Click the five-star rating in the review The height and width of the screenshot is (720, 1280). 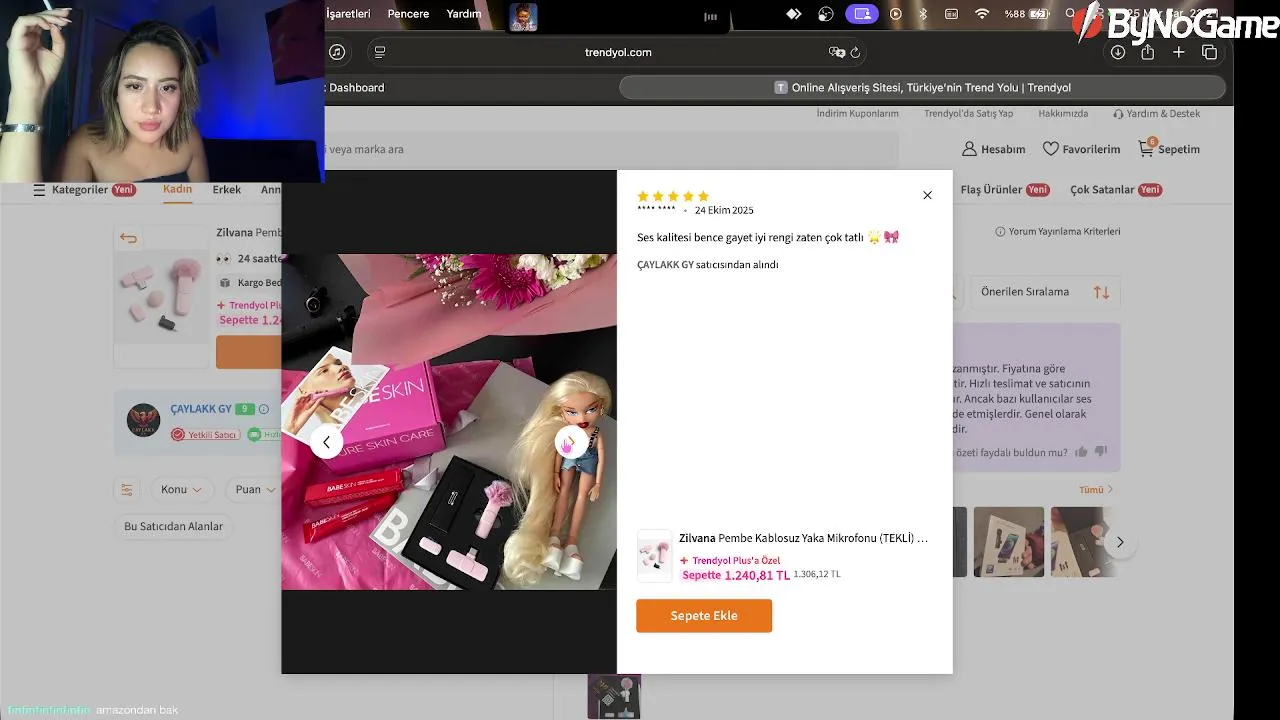(x=673, y=196)
